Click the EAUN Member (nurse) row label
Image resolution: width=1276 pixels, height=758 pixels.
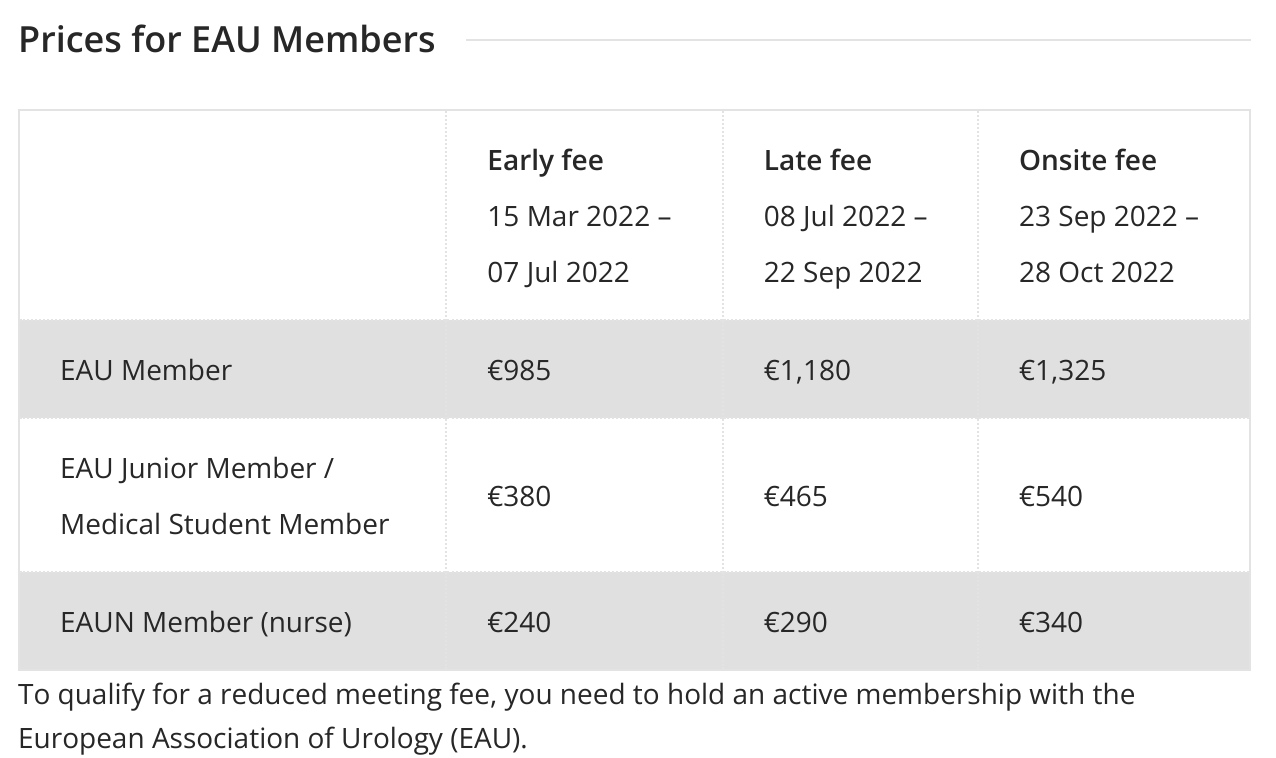coord(206,622)
